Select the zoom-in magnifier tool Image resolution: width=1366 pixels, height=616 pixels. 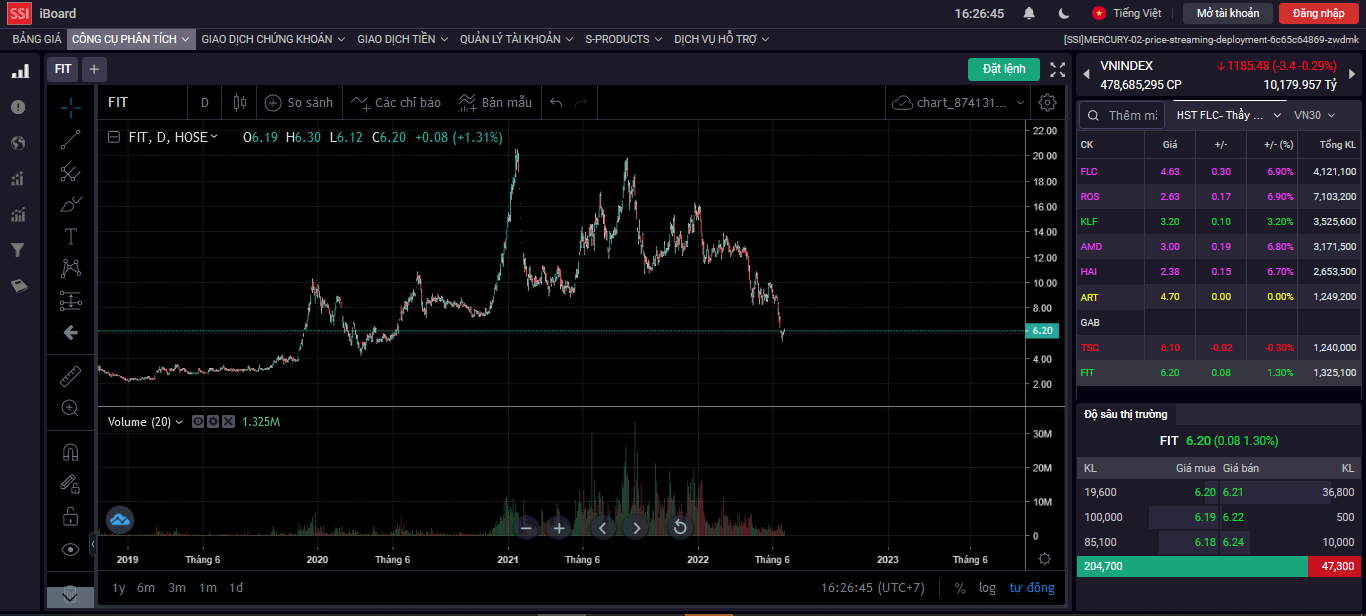pos(70,408)
